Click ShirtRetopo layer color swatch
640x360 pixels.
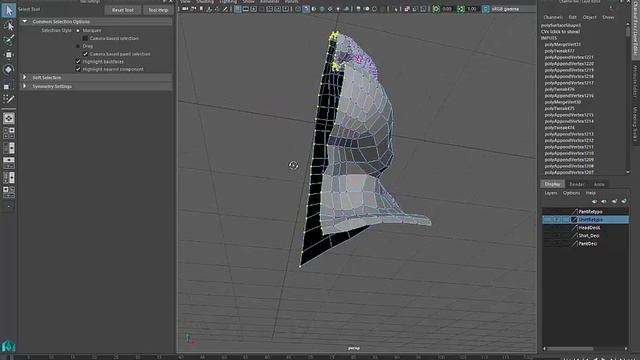[x=574, y=220]
